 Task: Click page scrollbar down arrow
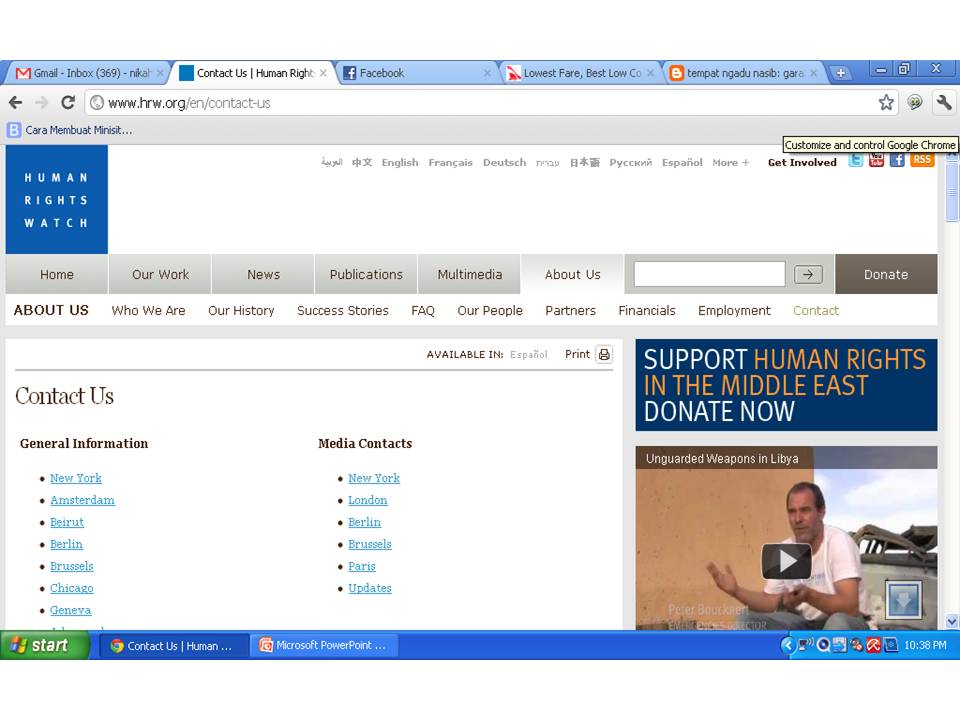pos(952,621)
